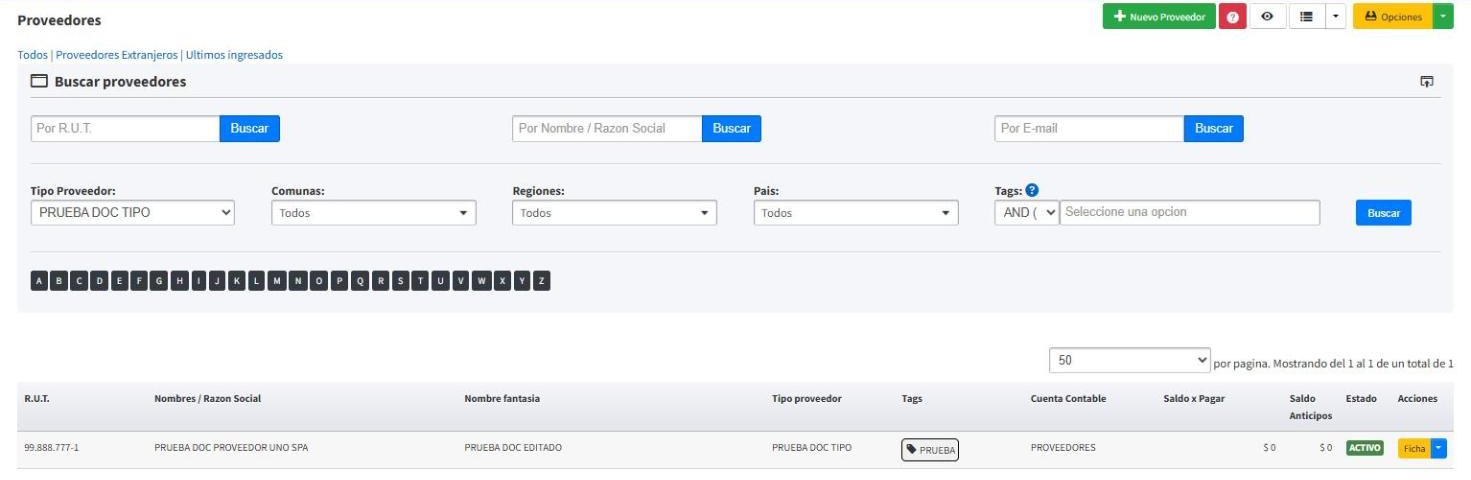Filter suppliers by letter T

[x=421, y=282]
